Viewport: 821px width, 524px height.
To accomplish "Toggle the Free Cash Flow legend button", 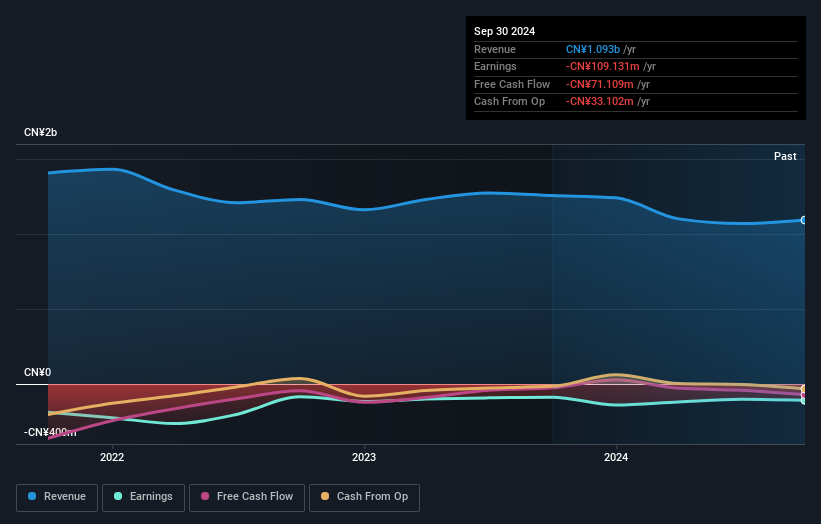I will click(x=247, y=497).
